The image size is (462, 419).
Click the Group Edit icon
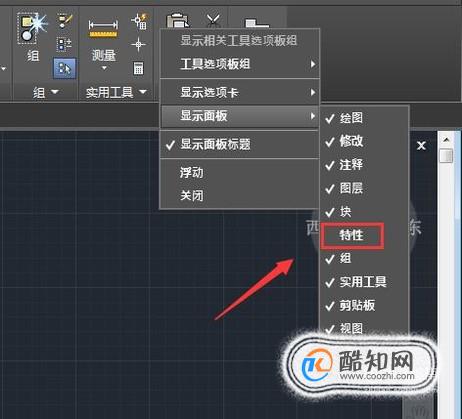64,21
